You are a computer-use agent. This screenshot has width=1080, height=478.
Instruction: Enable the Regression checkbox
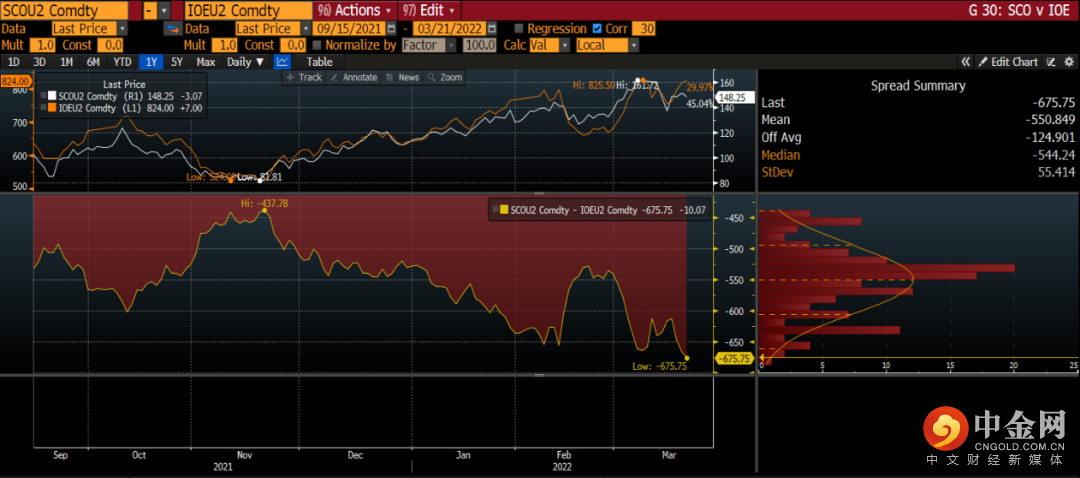point(518,29)
